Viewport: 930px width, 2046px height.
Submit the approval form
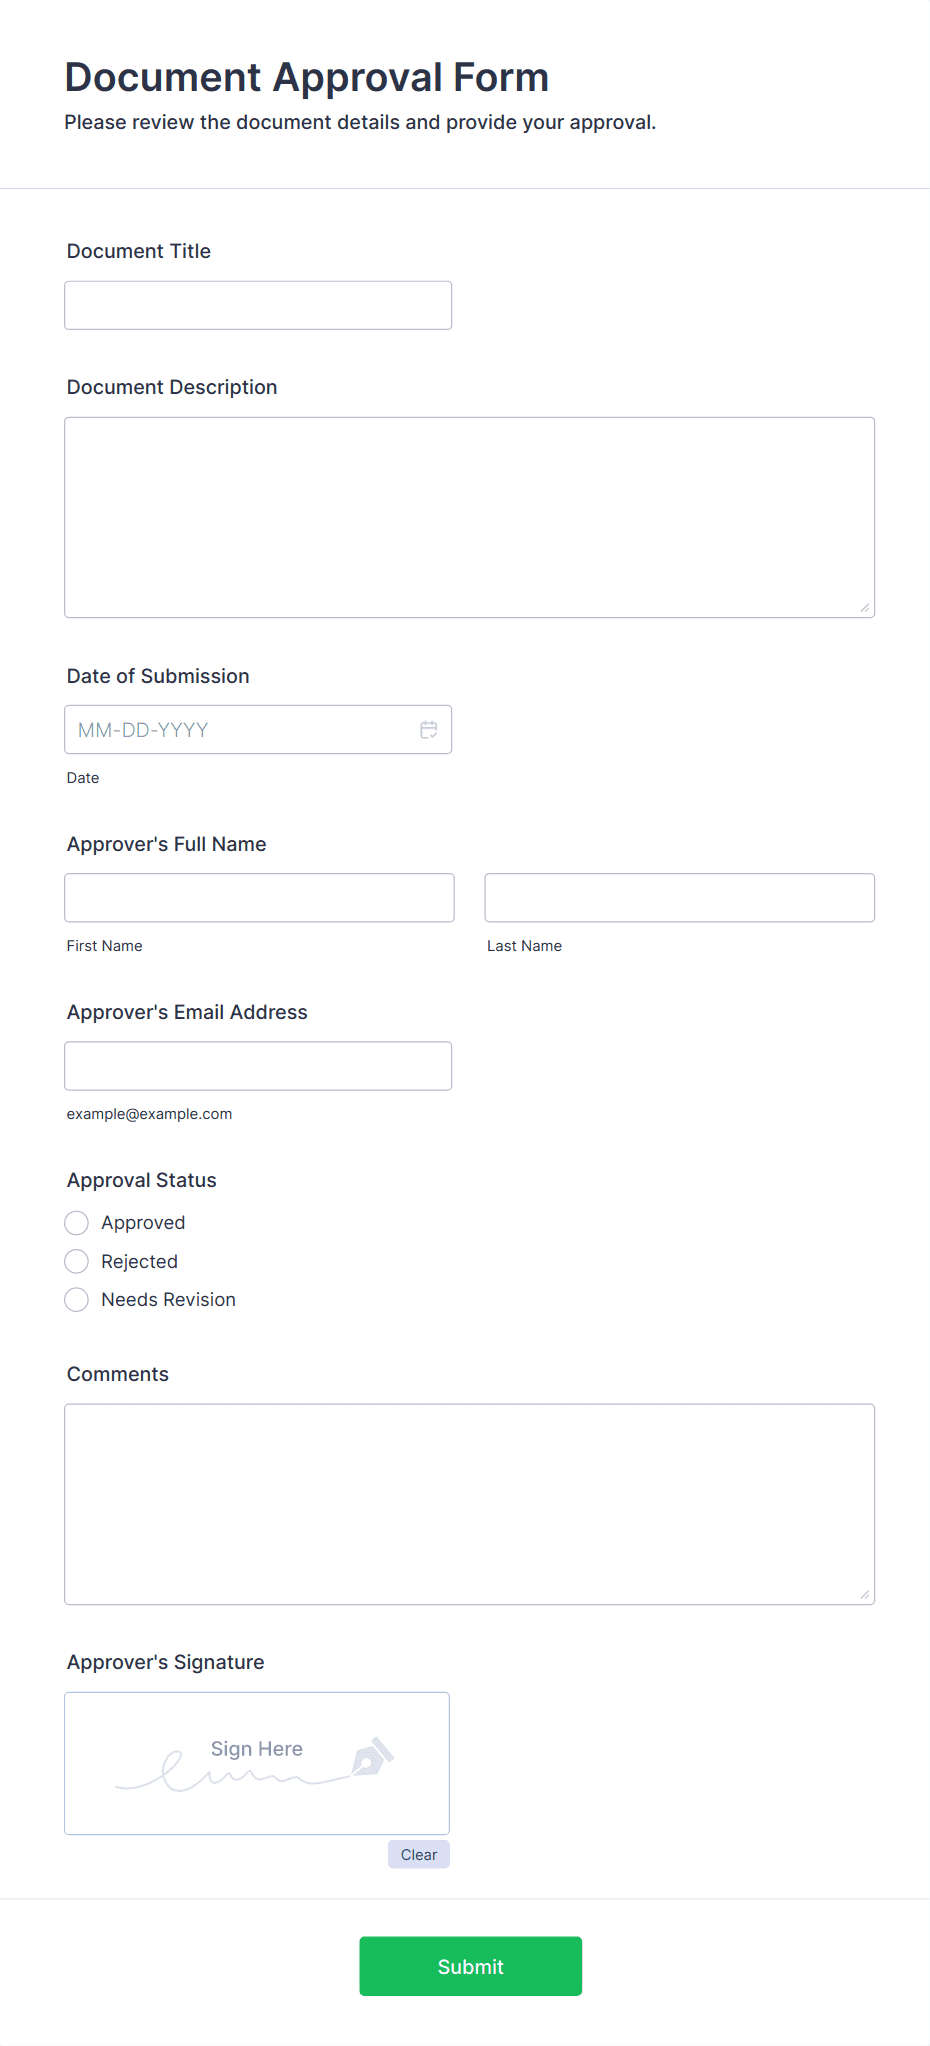tap(471, 1966)
